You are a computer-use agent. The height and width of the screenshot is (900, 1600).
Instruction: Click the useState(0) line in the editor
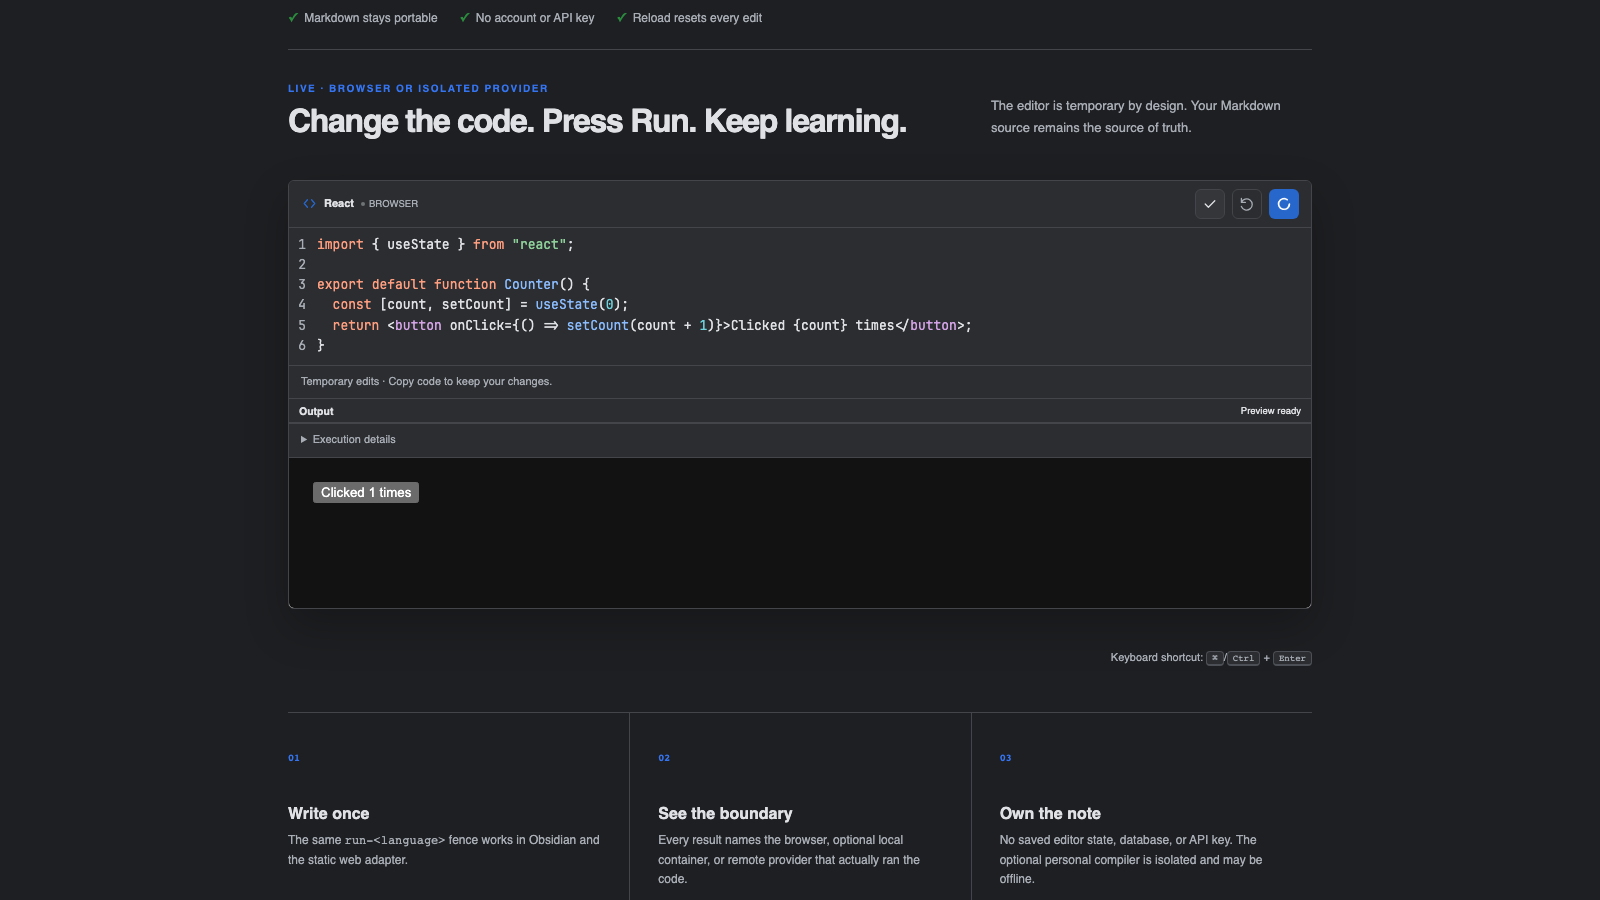point(480,305)
